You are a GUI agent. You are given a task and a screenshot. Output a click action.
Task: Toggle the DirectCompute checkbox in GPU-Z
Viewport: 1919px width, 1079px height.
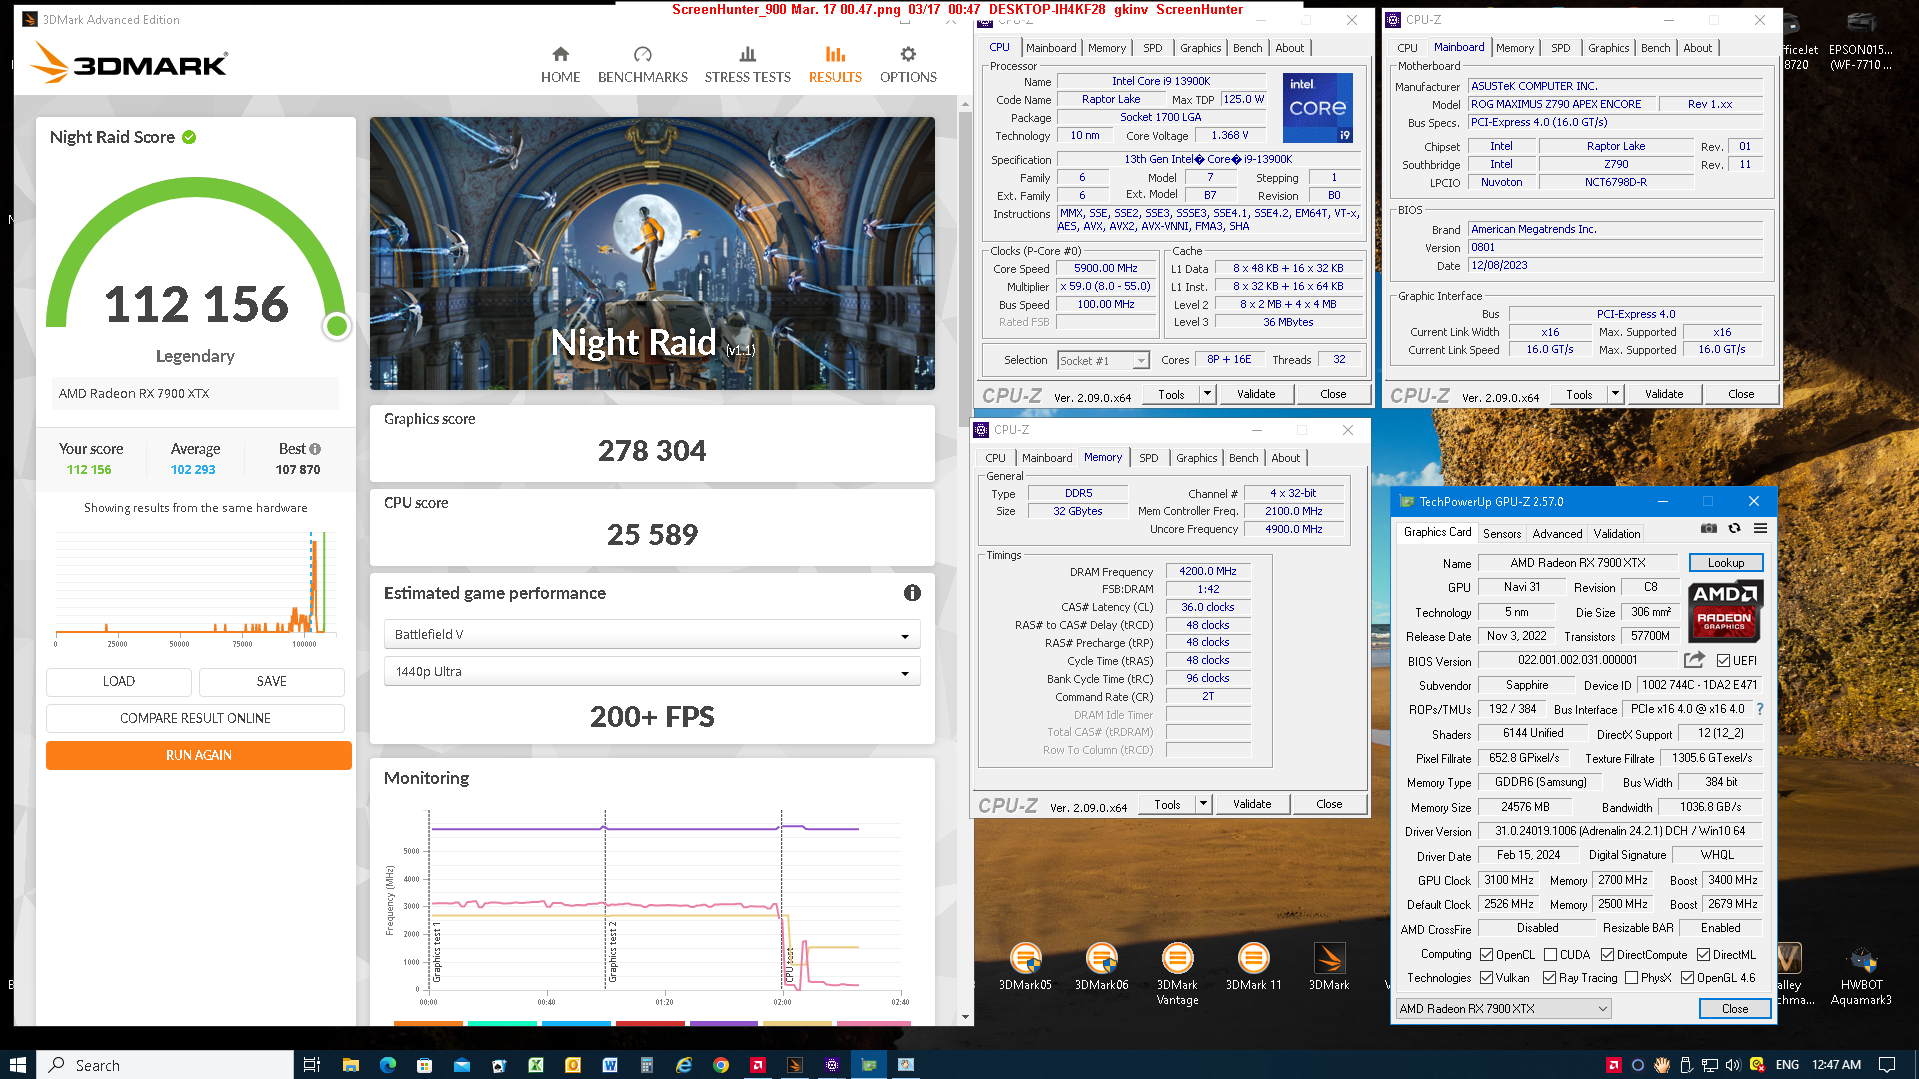click(x=1607, y=955)
